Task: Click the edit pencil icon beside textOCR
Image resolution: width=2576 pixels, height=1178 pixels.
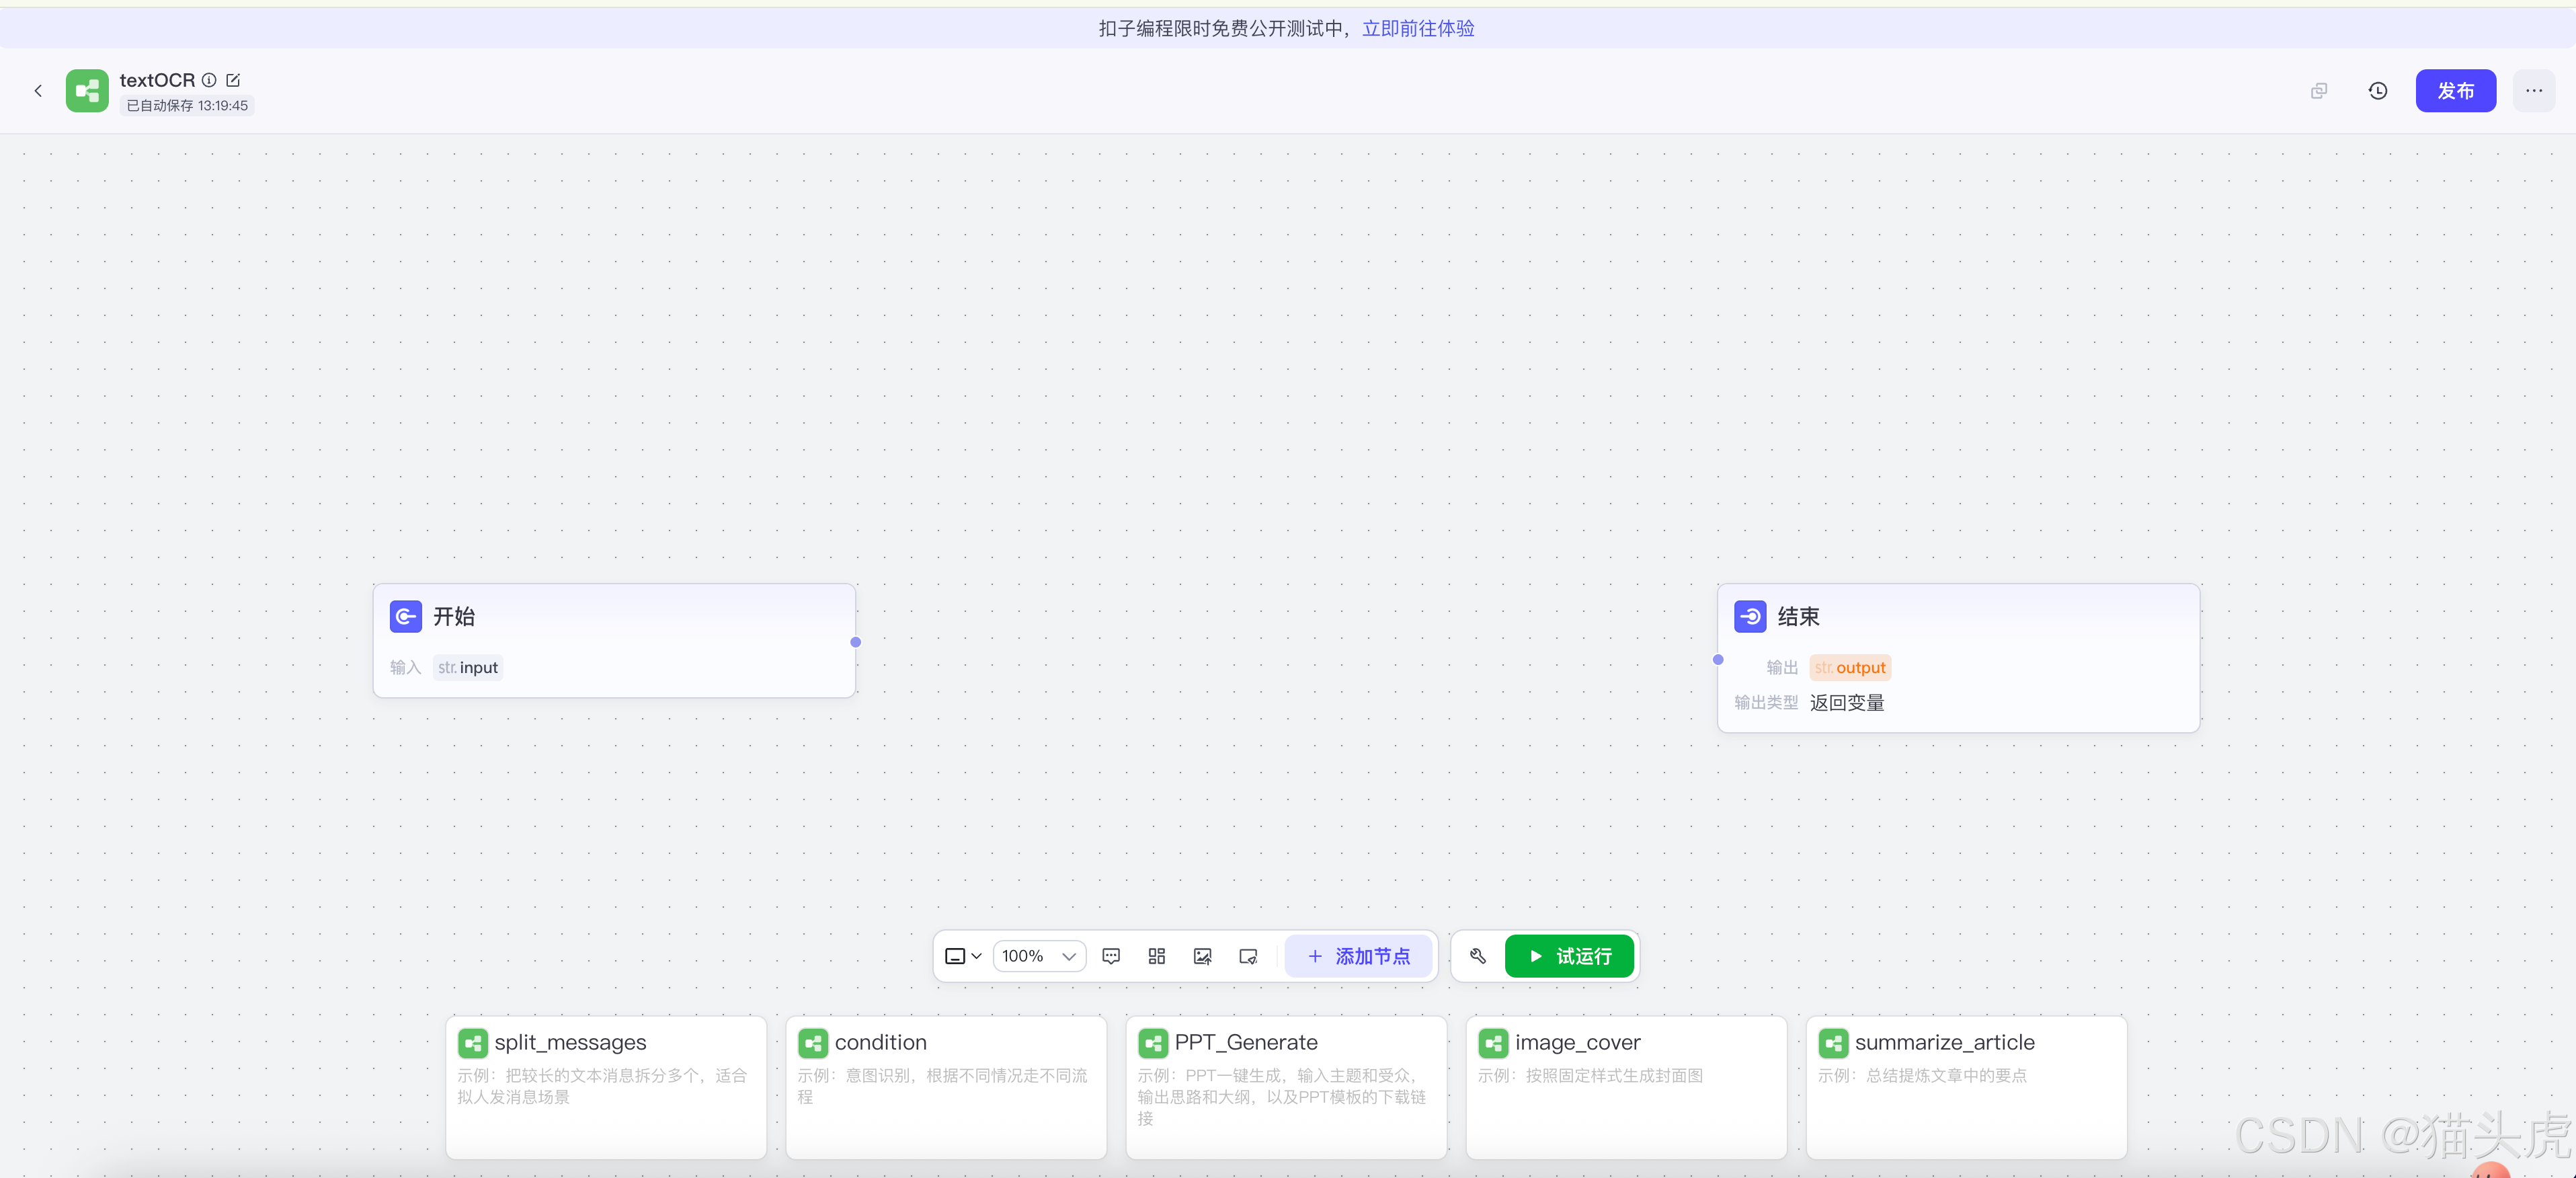Action: 233,80
